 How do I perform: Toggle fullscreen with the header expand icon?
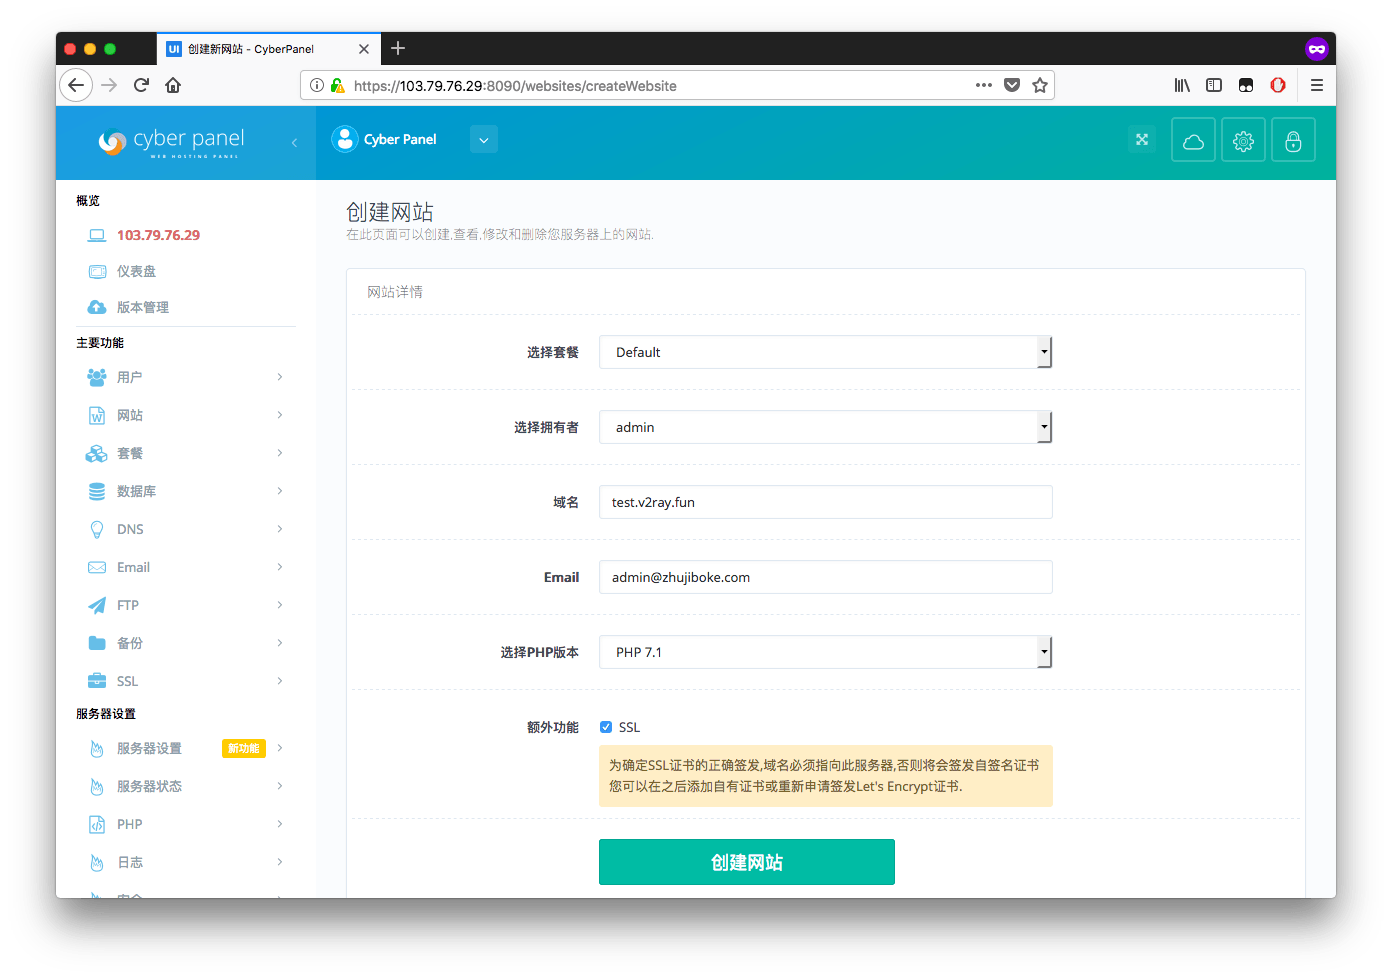click(x=1142, y=140)
